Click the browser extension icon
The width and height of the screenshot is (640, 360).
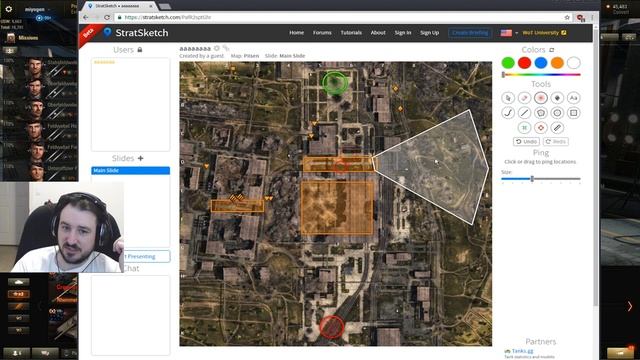point(580,18)
